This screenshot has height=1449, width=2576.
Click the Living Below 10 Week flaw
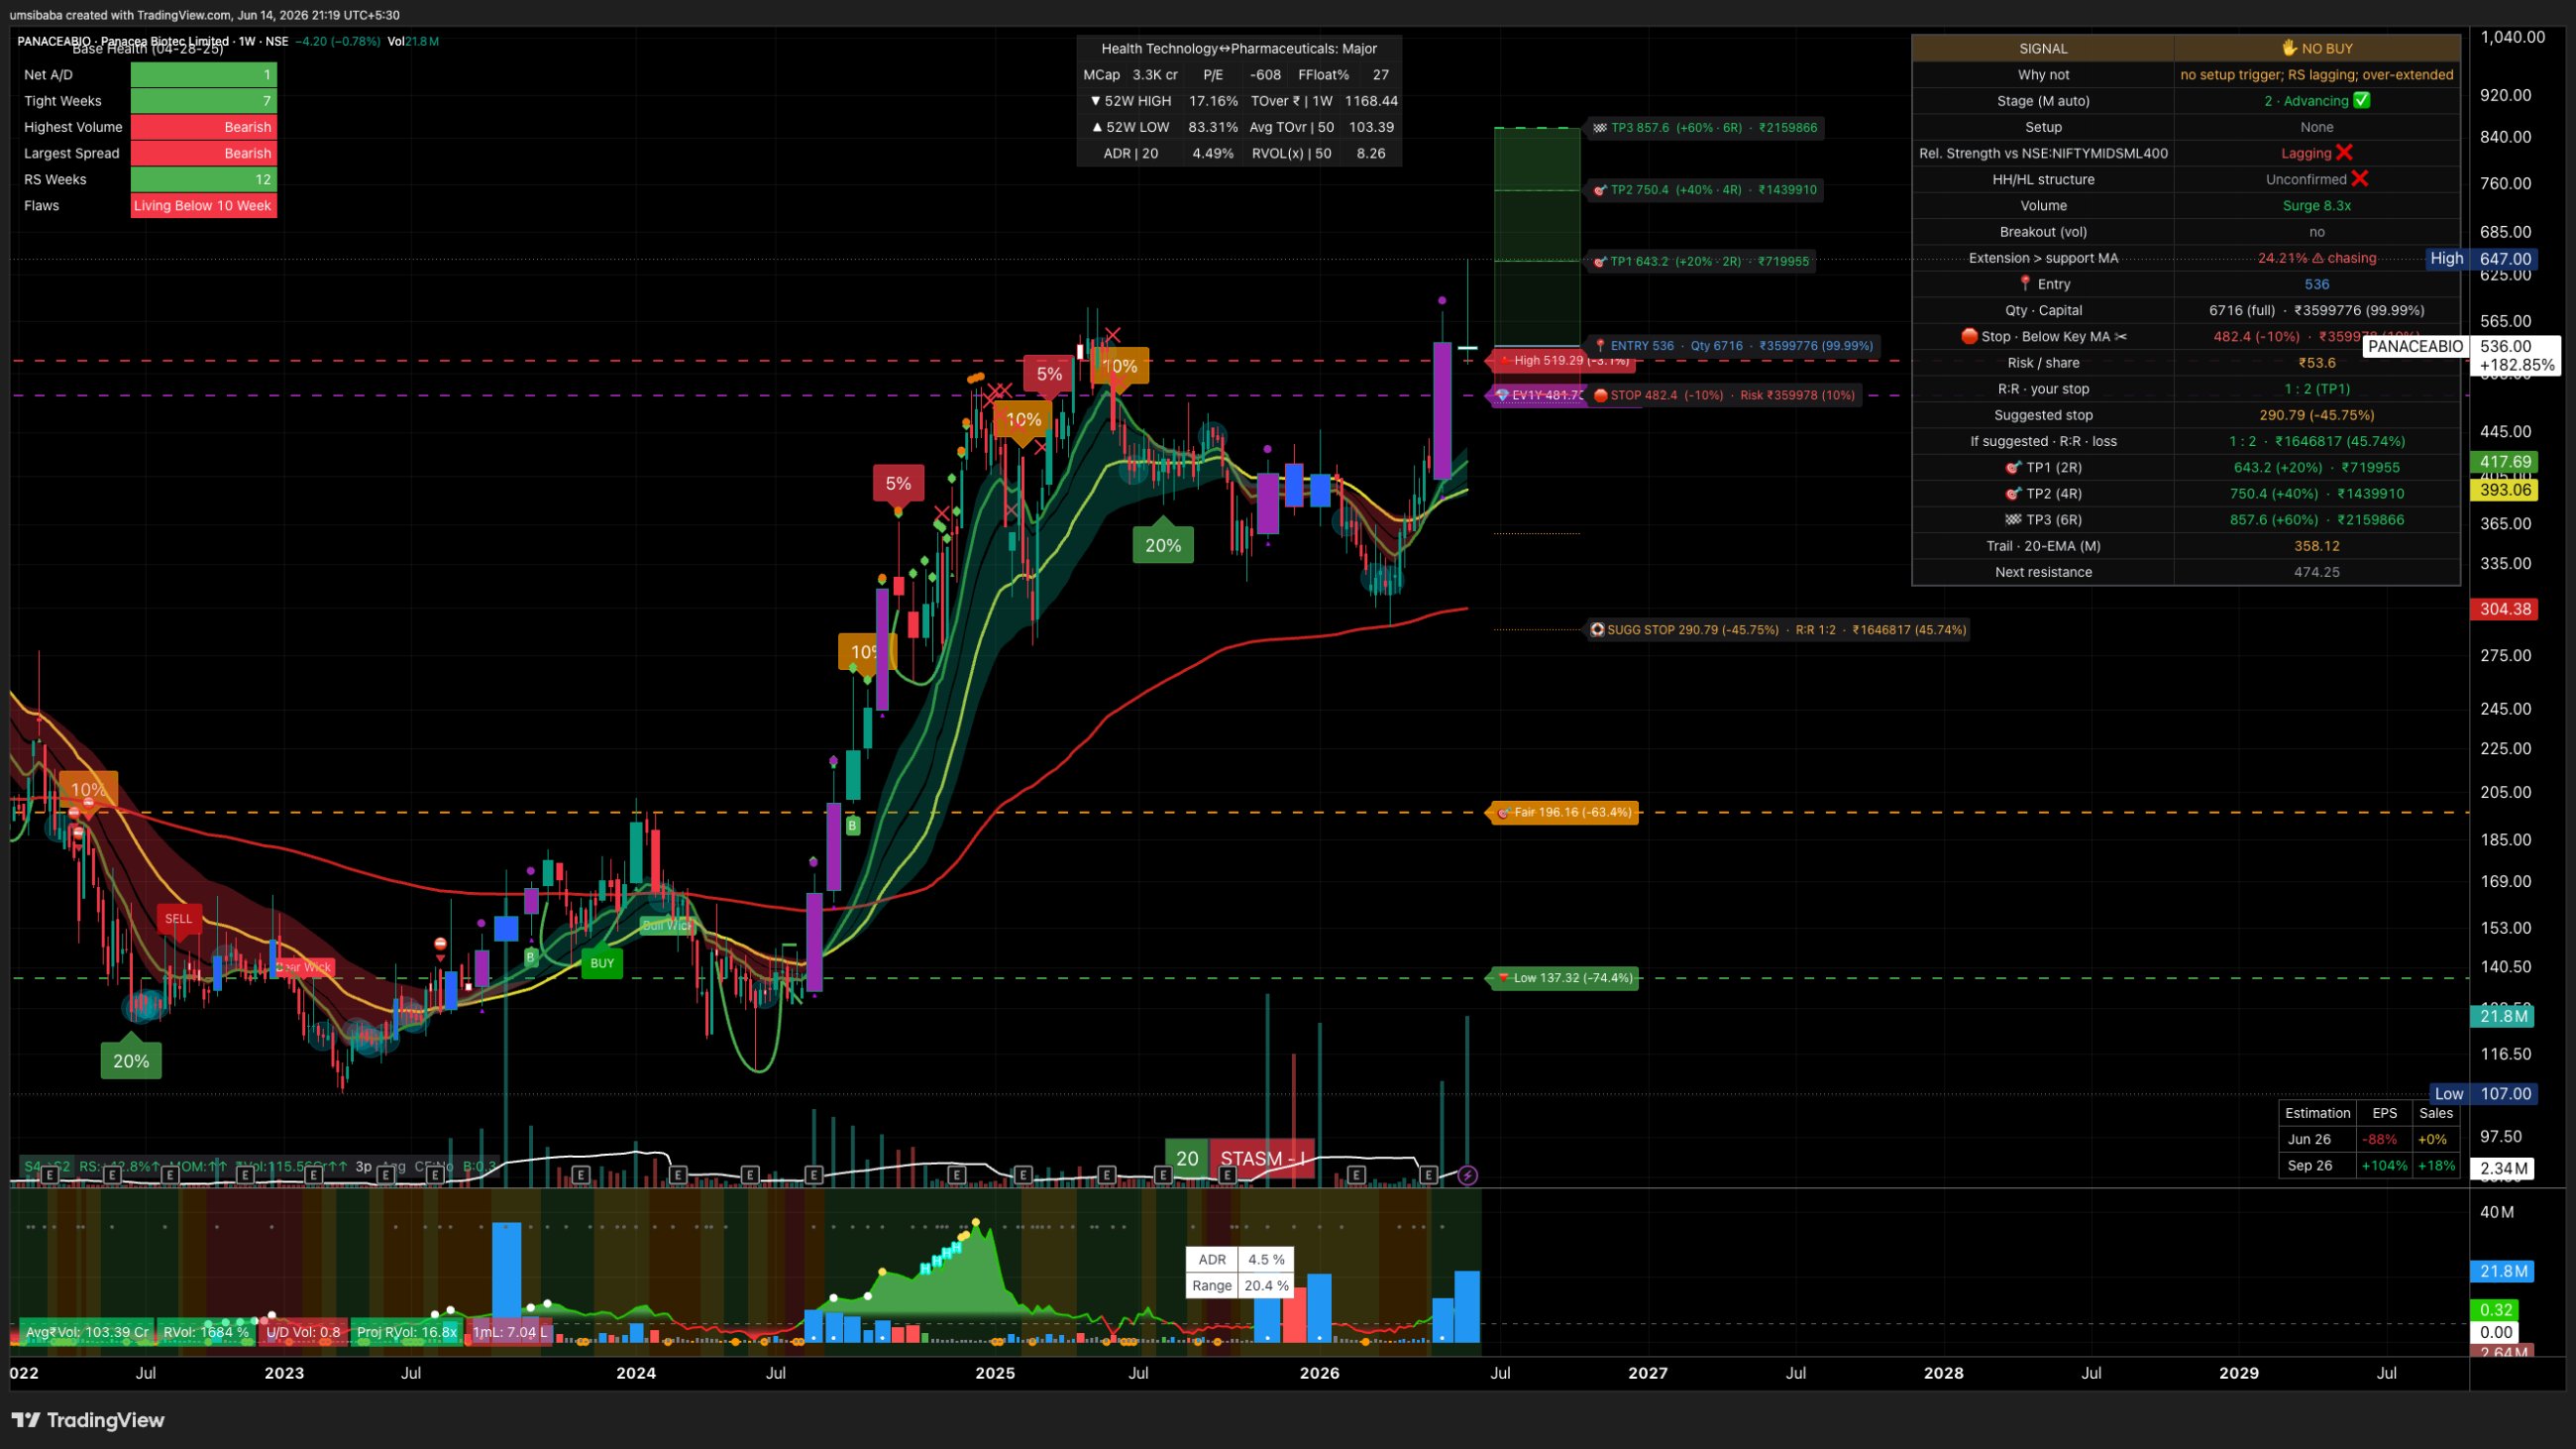pyautogui.click(x=204, y=206)
